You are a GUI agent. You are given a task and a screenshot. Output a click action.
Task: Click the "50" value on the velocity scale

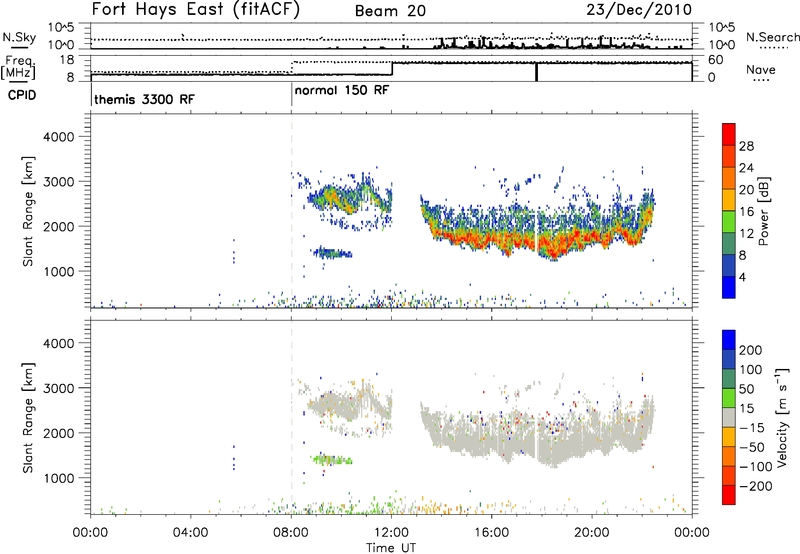coord(746,389)
